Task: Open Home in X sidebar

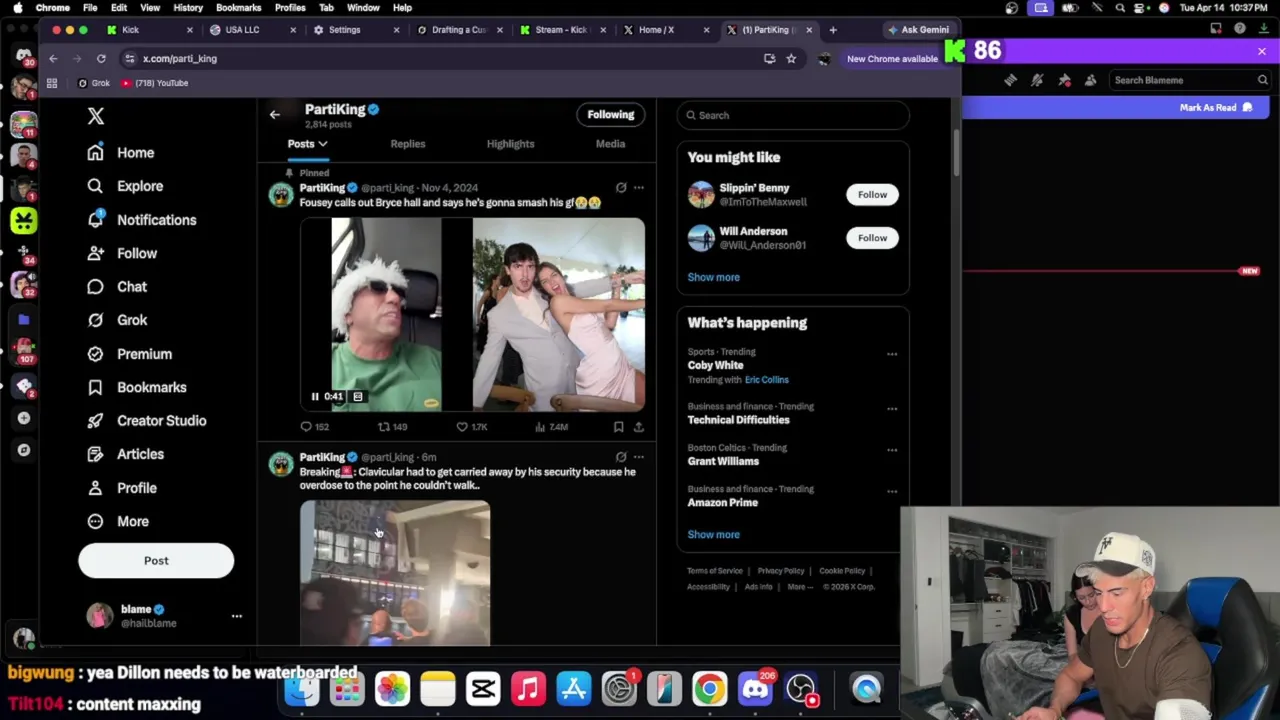Action: (x=121, y=153)
